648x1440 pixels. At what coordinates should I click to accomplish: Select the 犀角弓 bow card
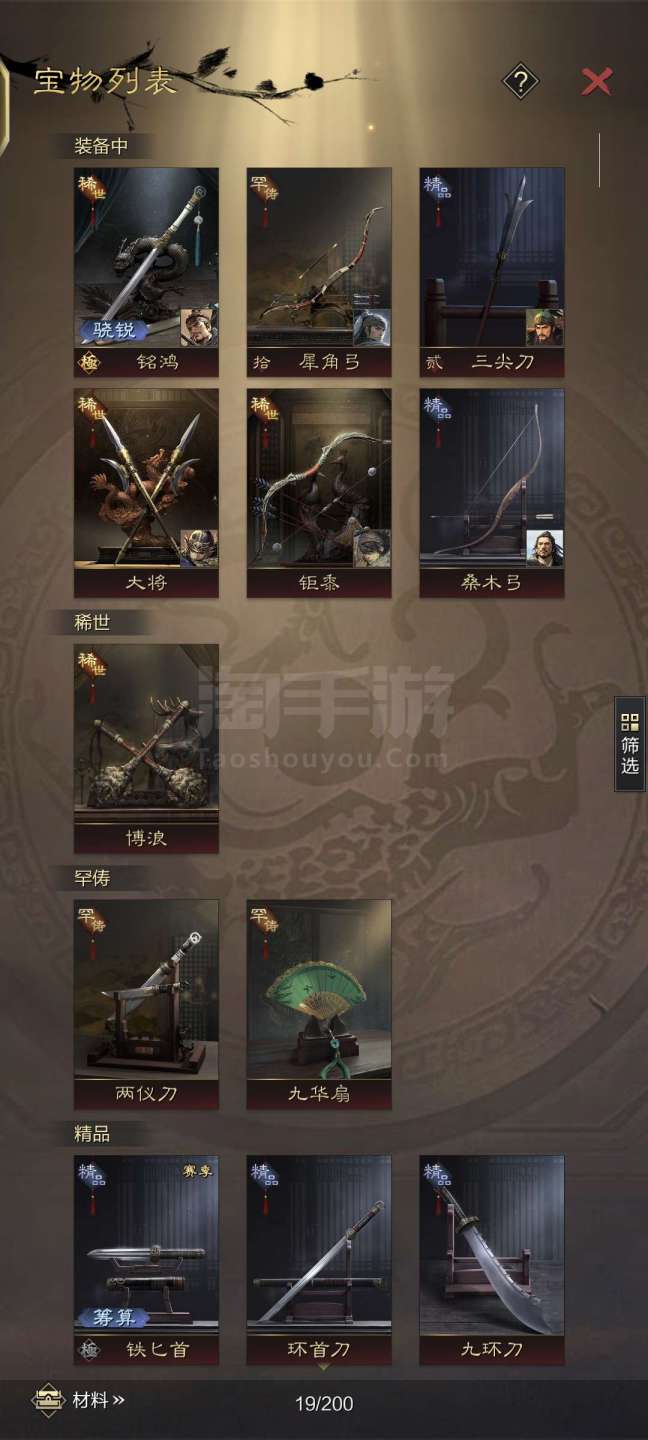(x=319, y=272)
